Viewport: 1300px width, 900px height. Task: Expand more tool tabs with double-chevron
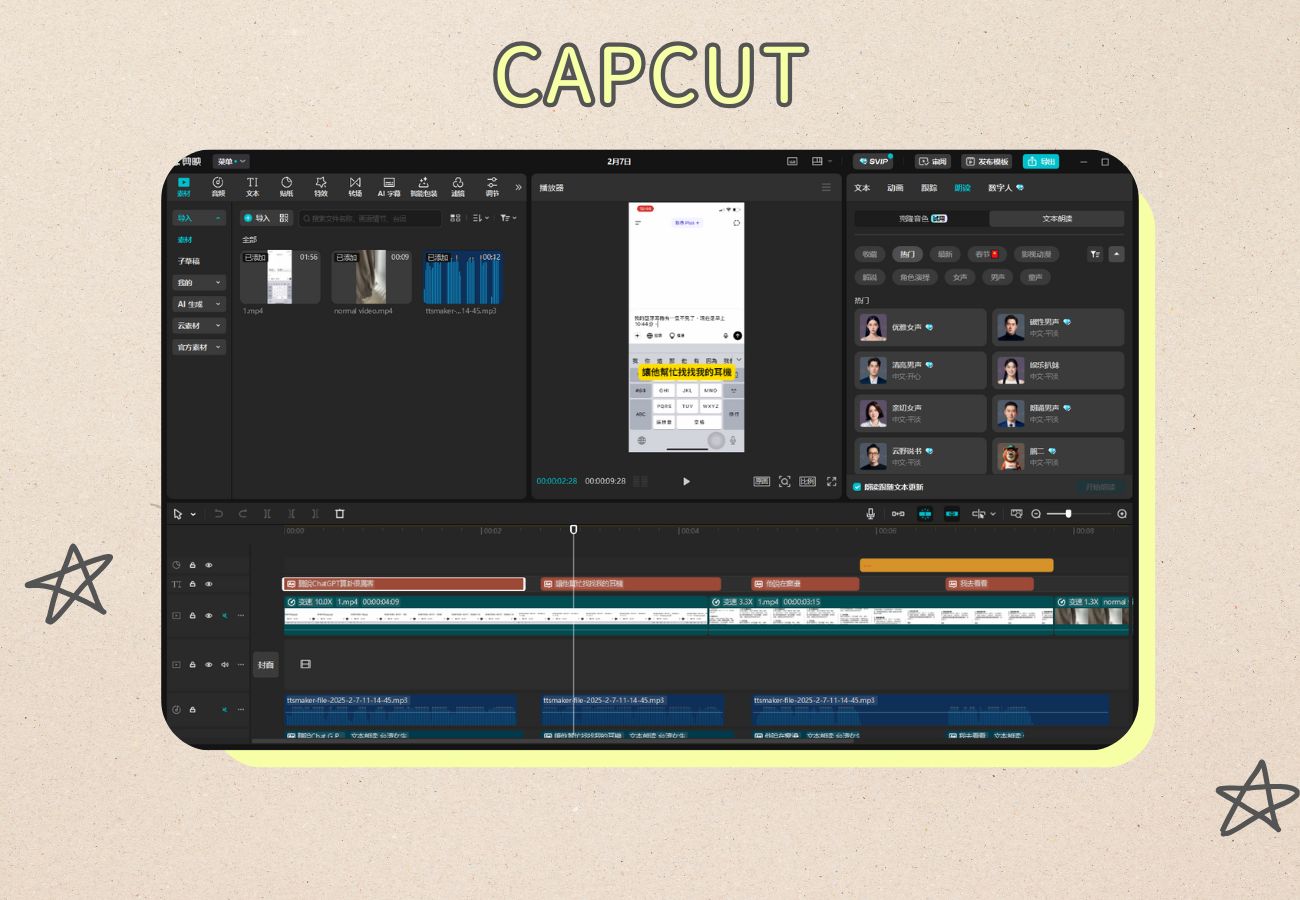[x=518, y=187]
